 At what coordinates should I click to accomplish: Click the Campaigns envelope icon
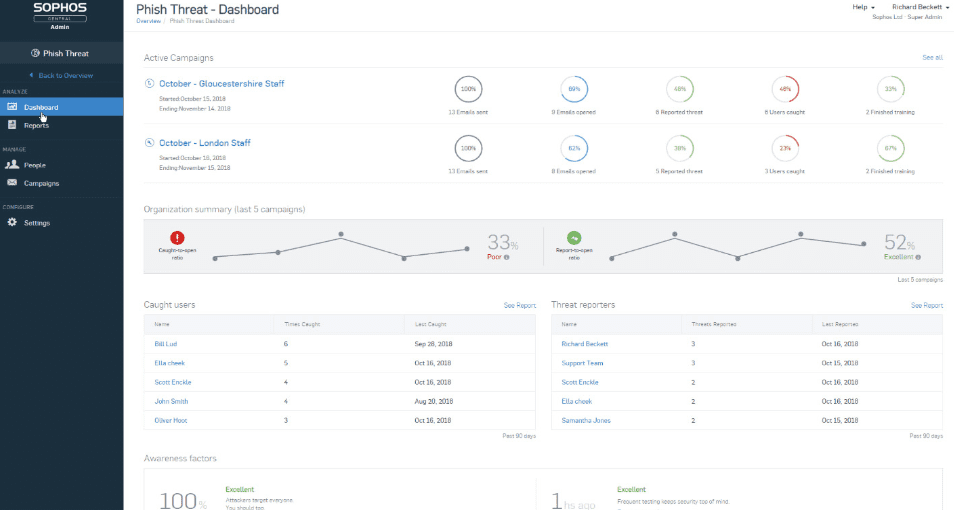click(12, 183)
